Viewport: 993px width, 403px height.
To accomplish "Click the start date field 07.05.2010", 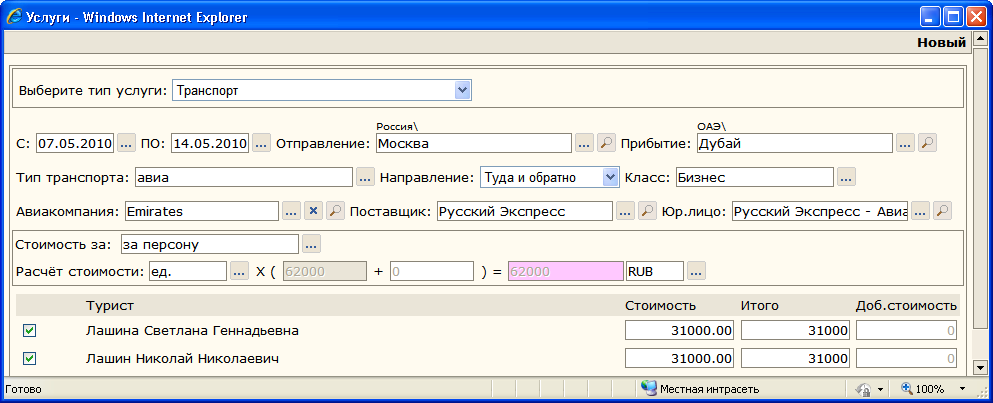I will tap(75, 143).
